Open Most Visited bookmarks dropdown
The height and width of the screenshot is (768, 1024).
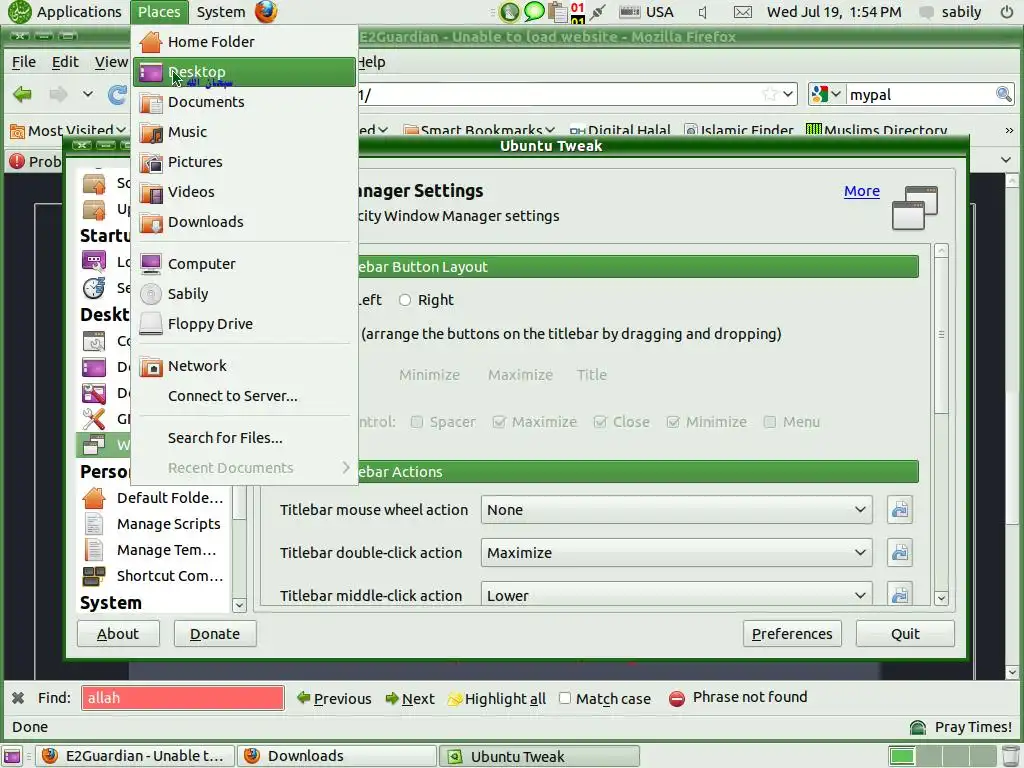coord(68,131)
